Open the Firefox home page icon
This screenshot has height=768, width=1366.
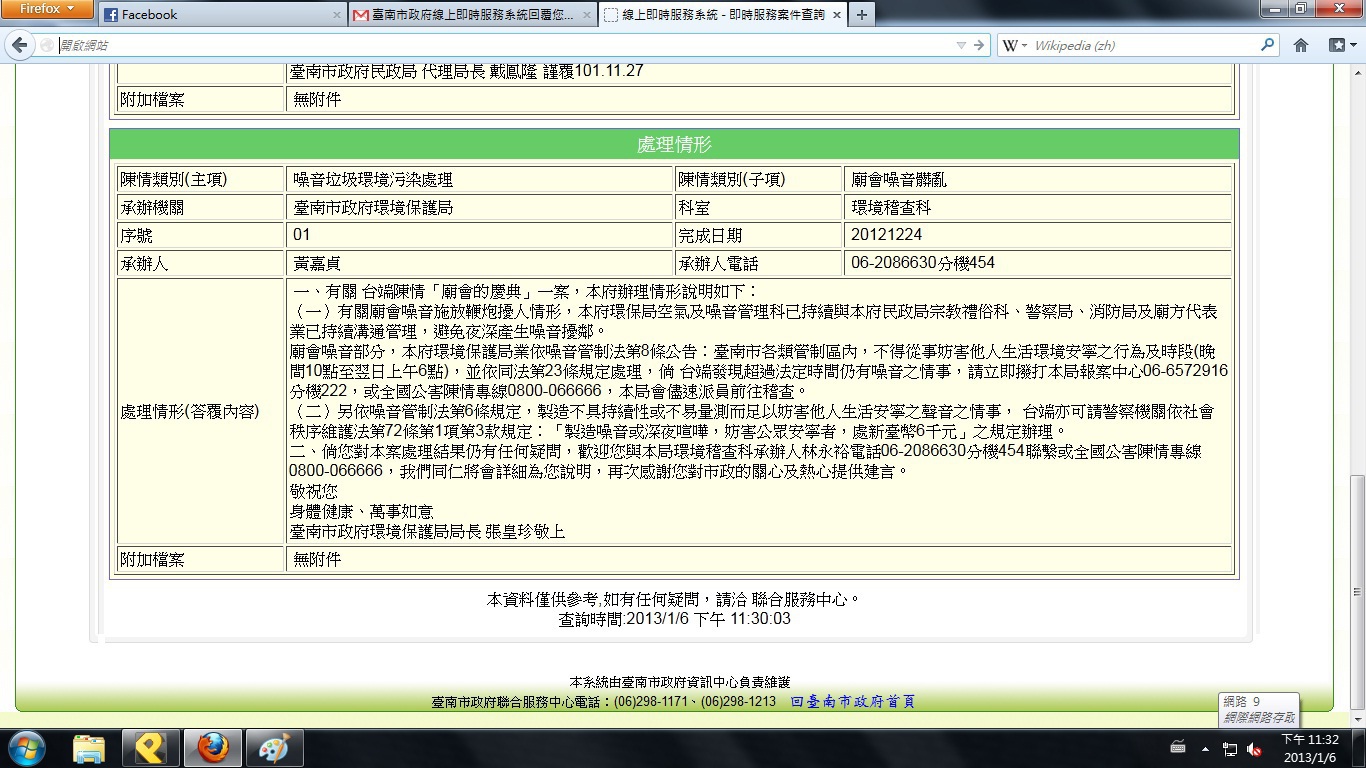[x=1301, y=45]
